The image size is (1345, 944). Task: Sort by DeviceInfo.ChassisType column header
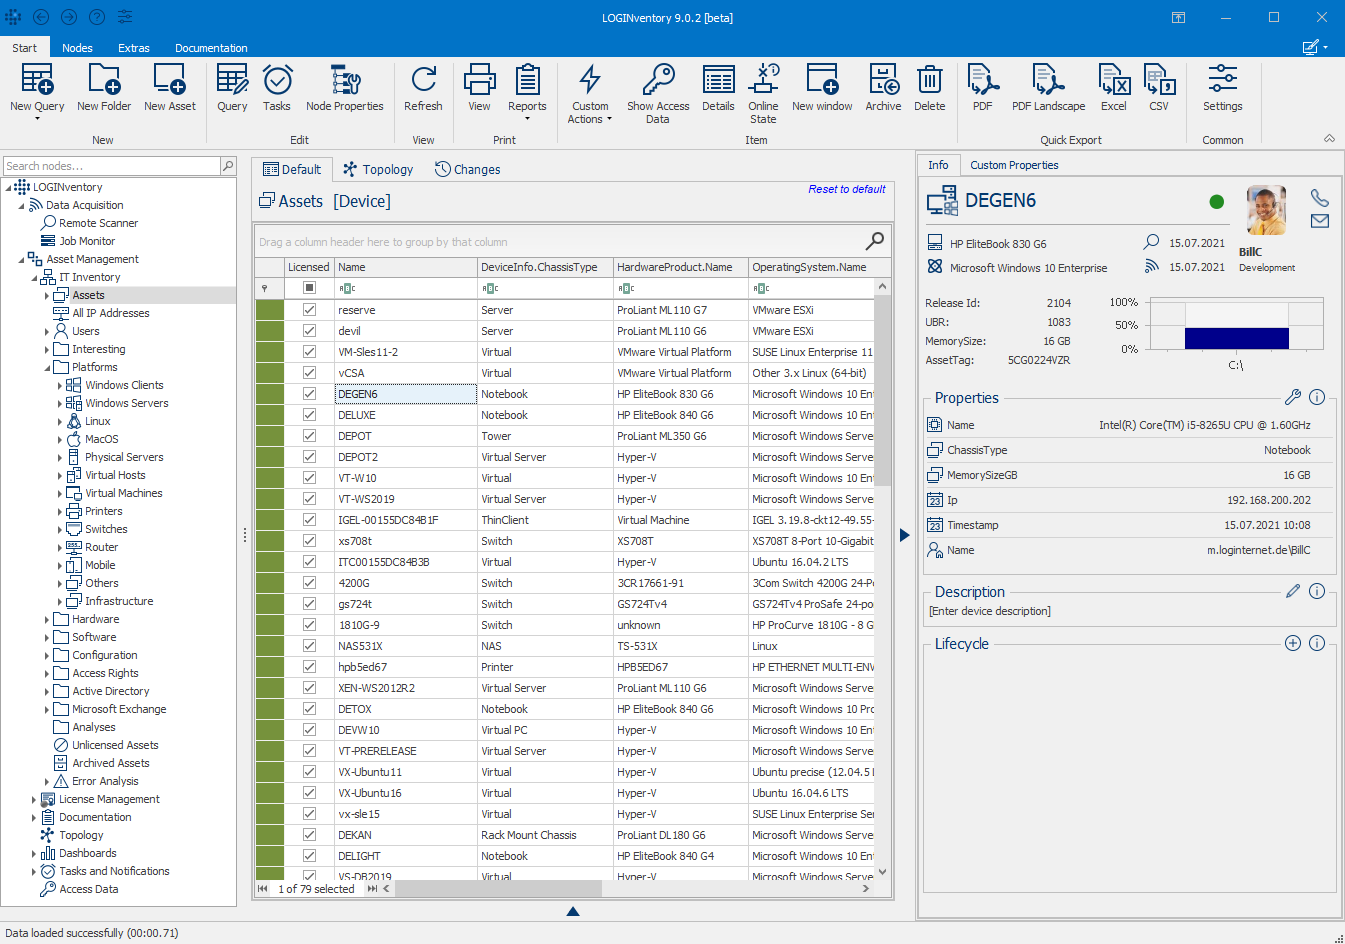coord(545,267)
